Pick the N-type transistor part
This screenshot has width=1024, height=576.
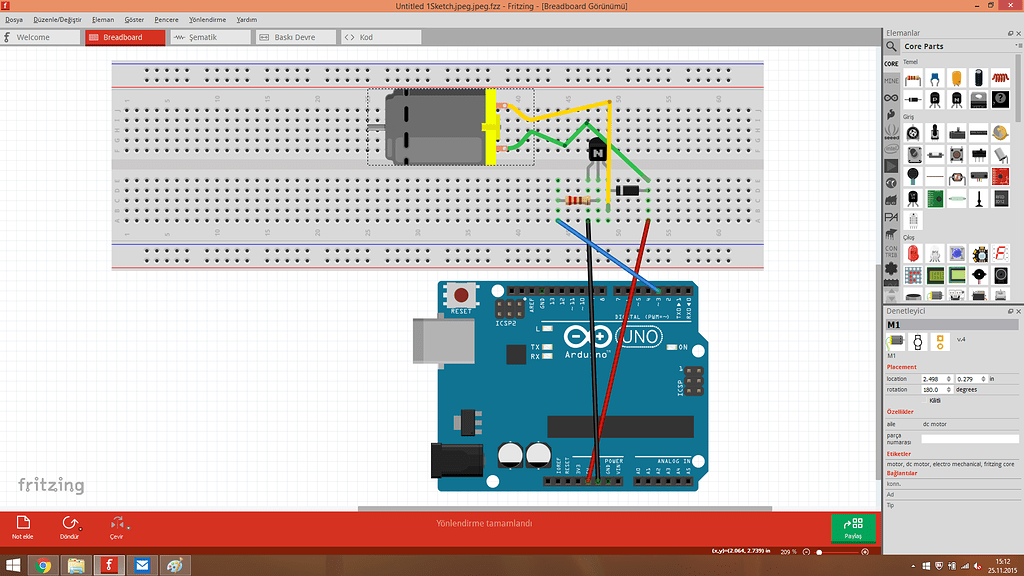point(957,100)
